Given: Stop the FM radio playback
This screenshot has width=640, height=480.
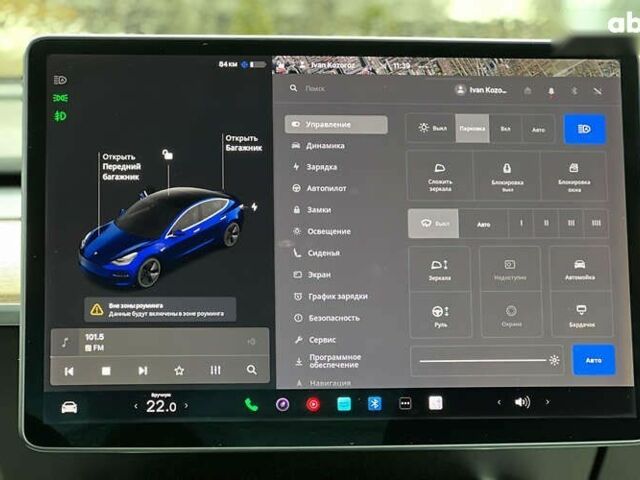Looking at the screenshot, I should point(106,371).
